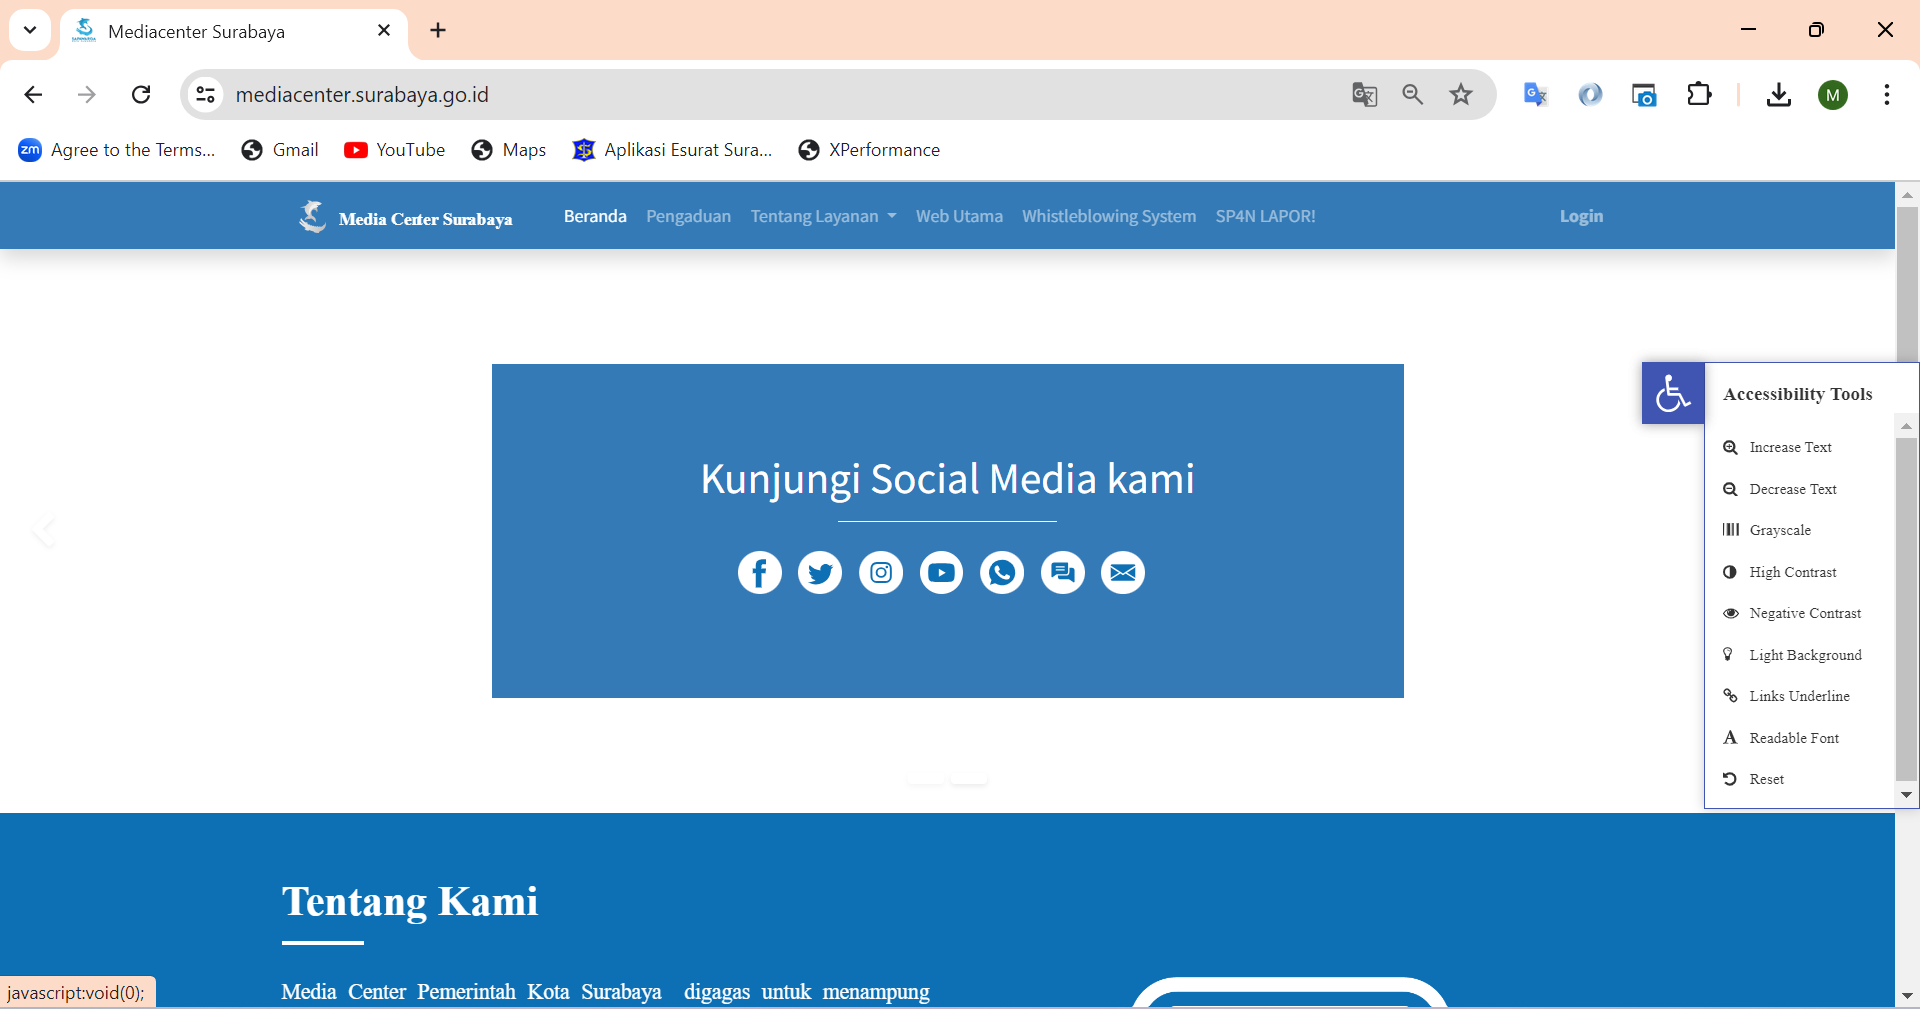
Task: Open the tab search dropdown arrow
Action: (x=30, y=30)
